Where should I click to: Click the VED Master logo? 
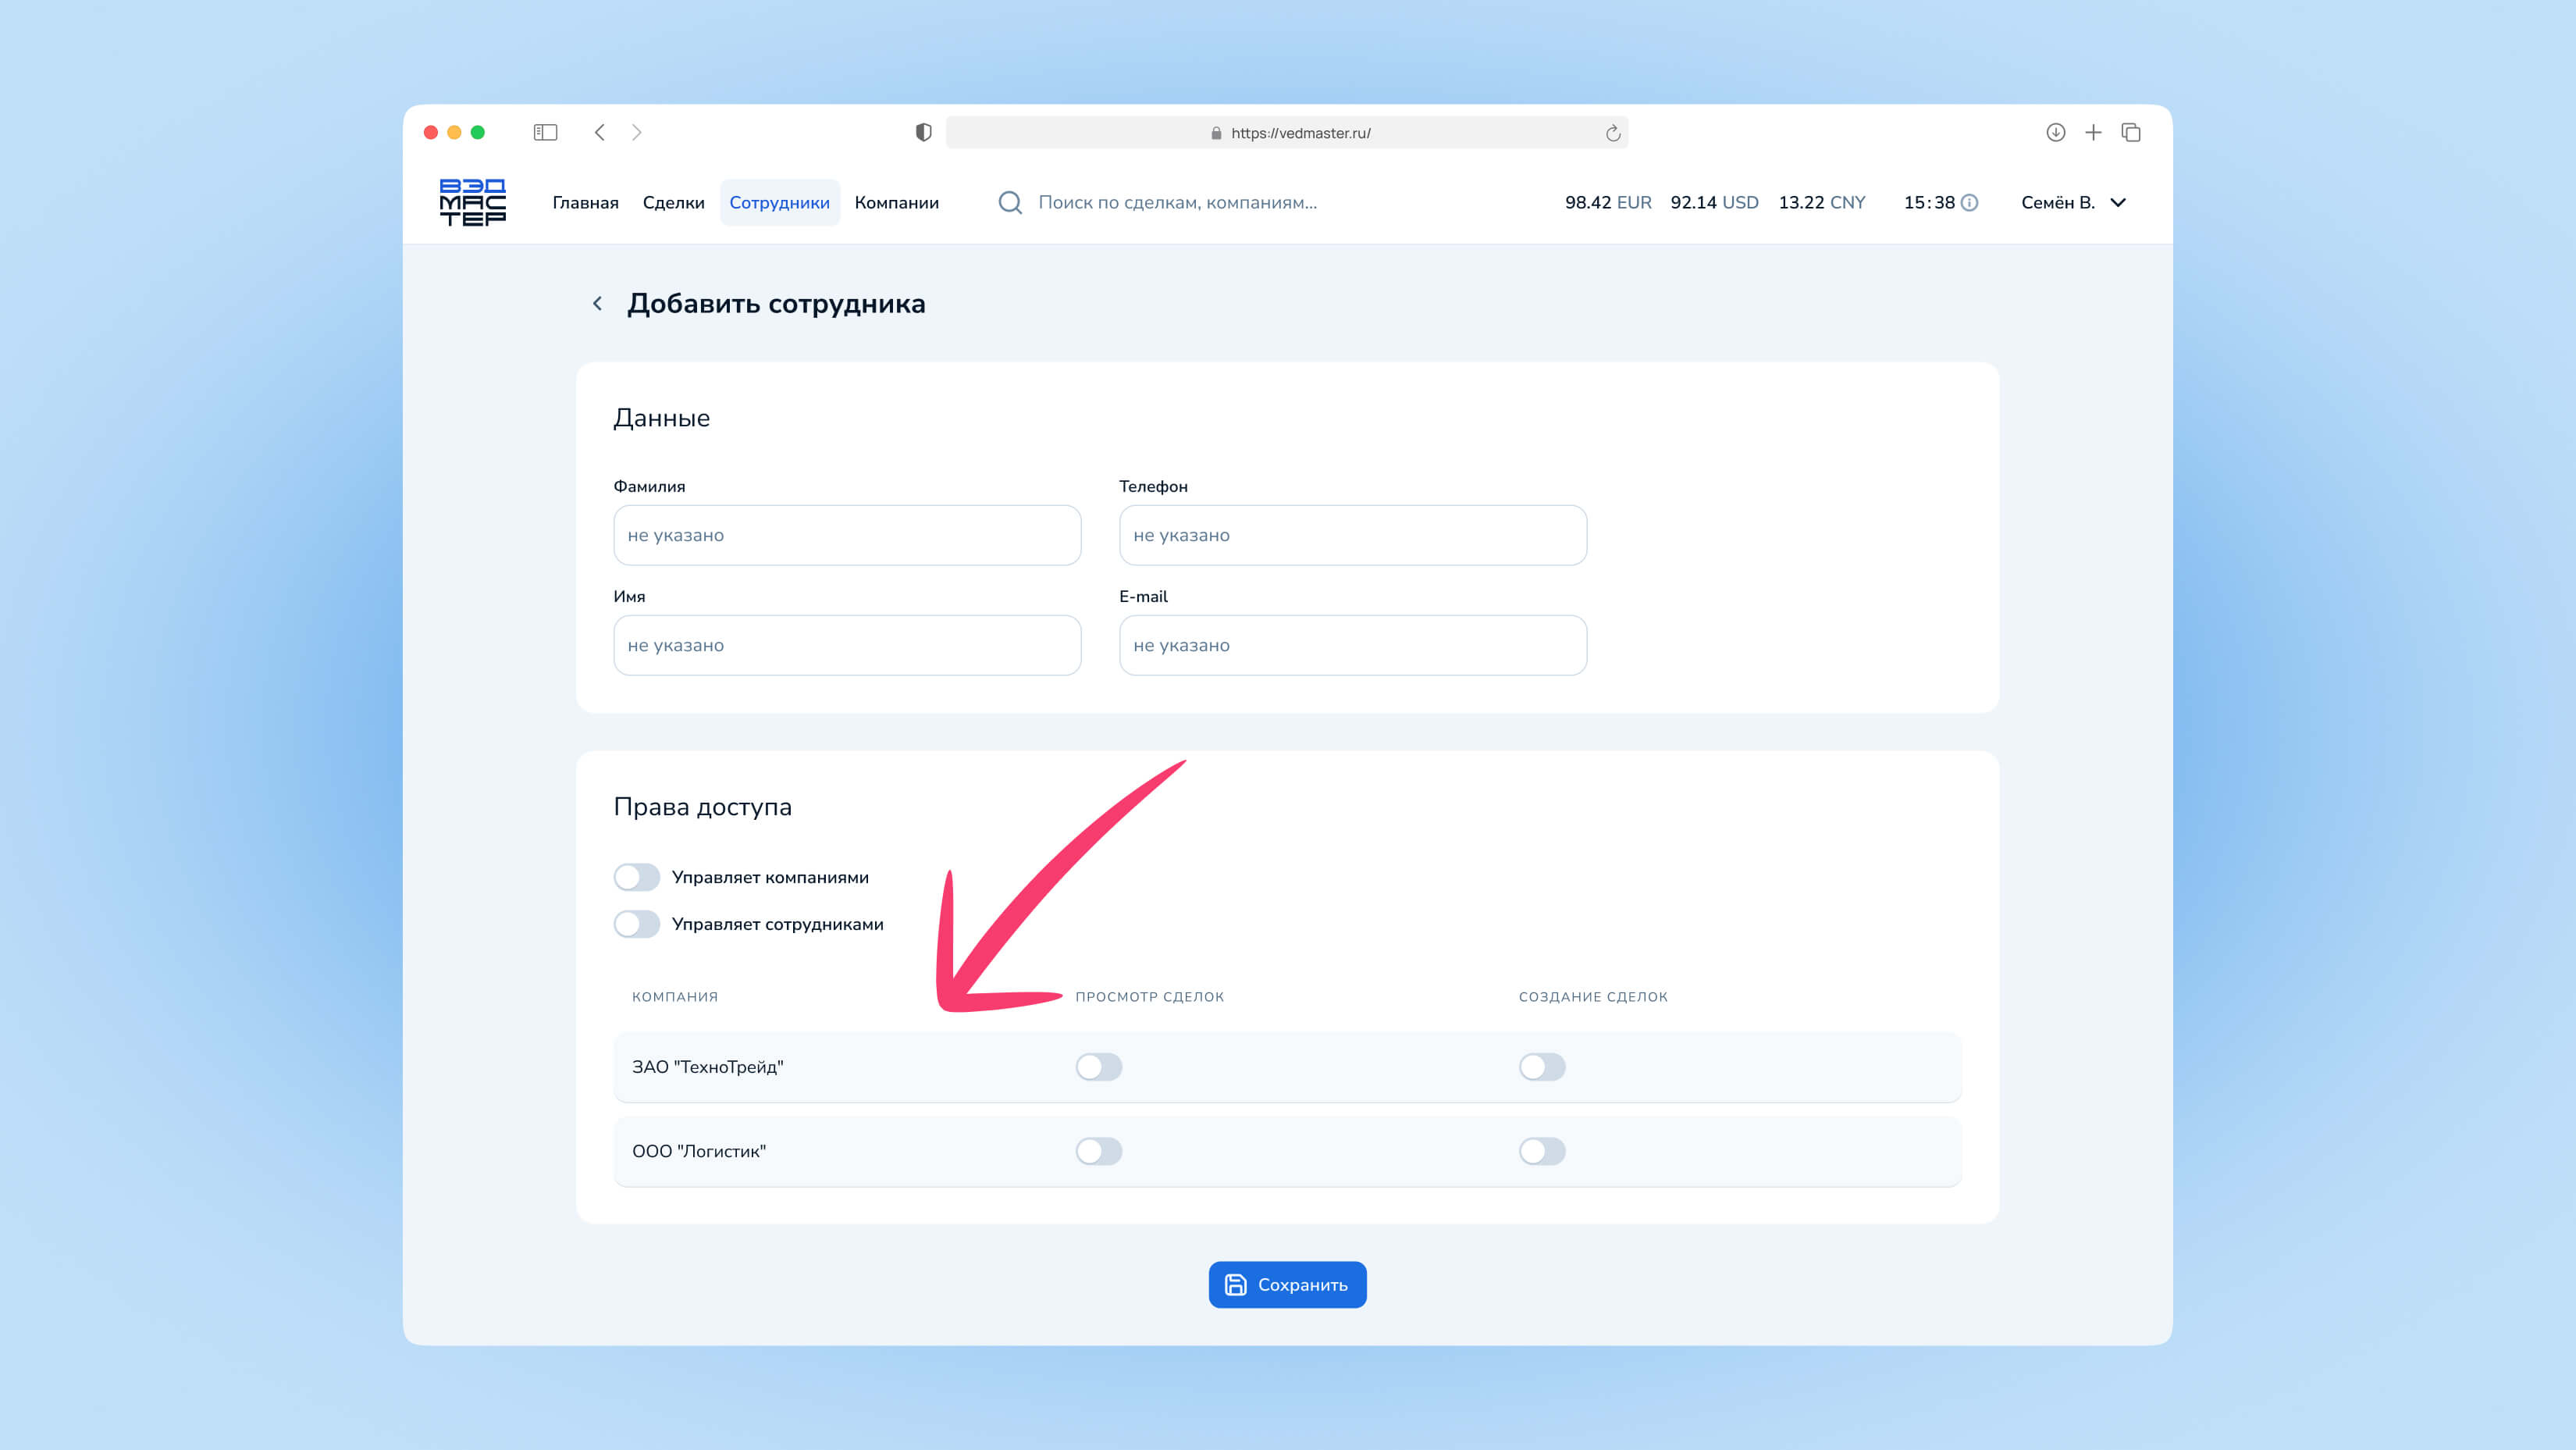click(472, 202)
